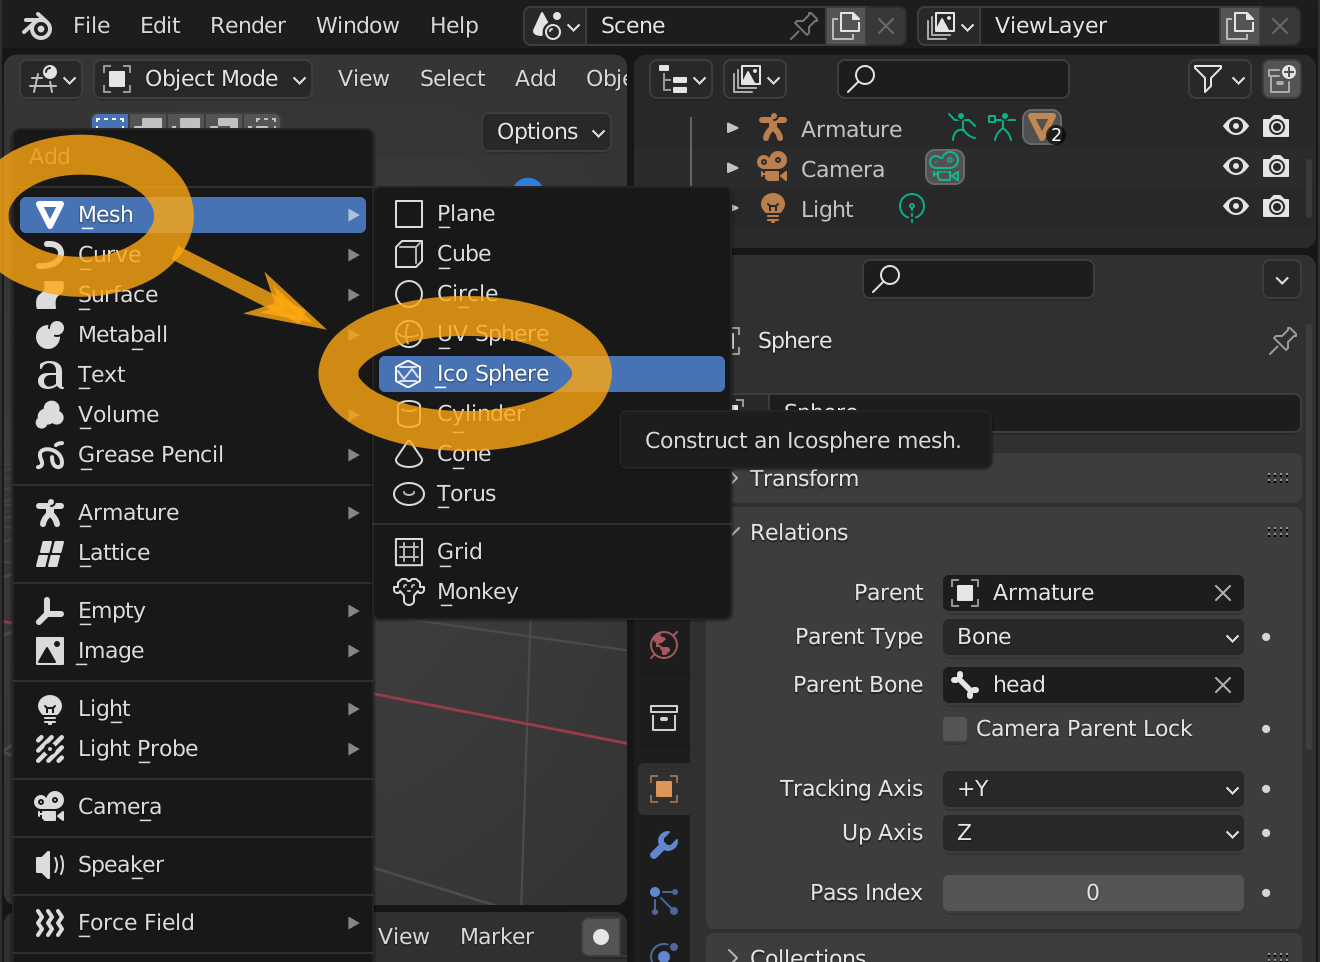The image size is (1320, 962).
Task: Toggle the pin for the Sphere properties
Action: coord(1282,341)
